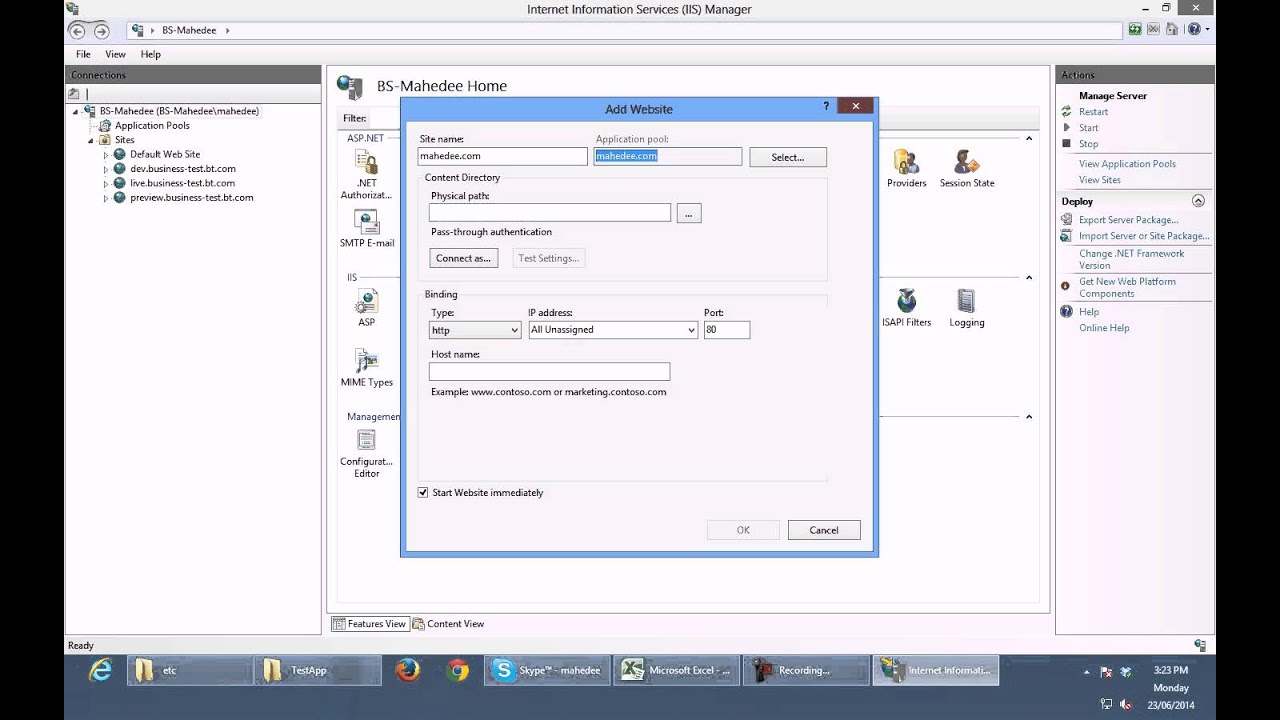This screenshot has height=720, width=1280.
Task: Open the Session State feature icon
Action: point(967,168)
